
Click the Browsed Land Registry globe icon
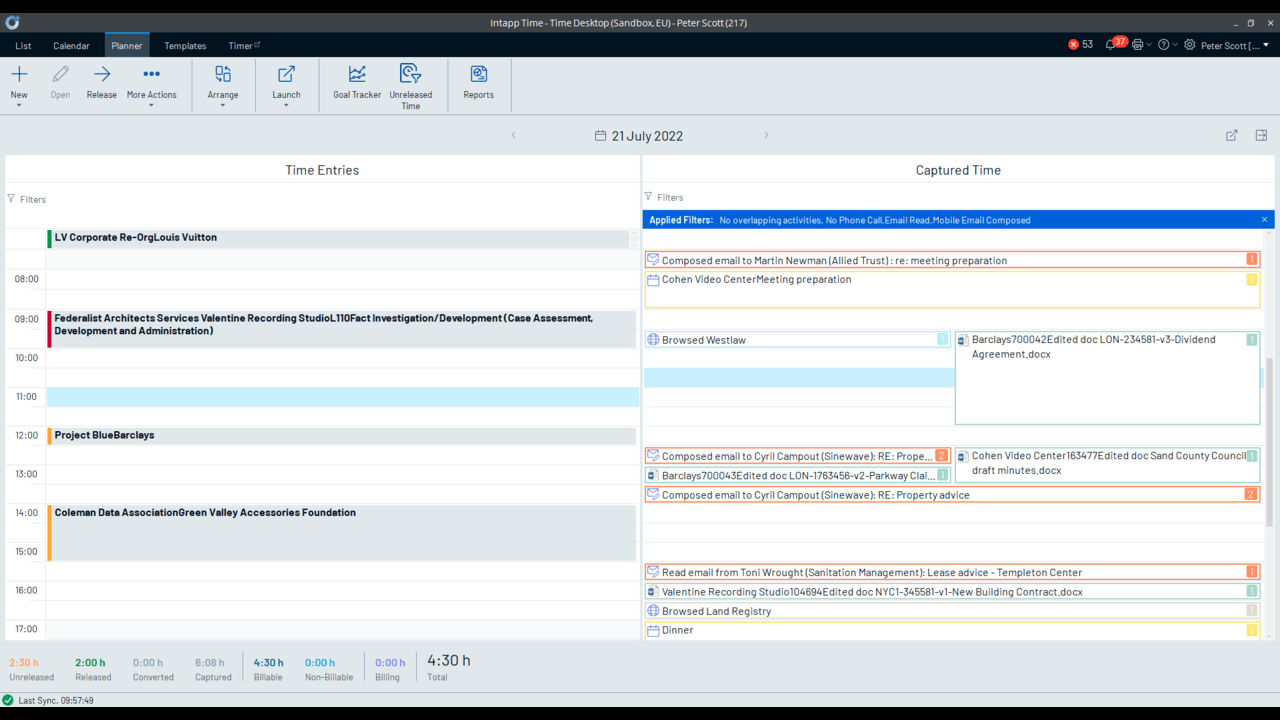click(x=653, y=611)
